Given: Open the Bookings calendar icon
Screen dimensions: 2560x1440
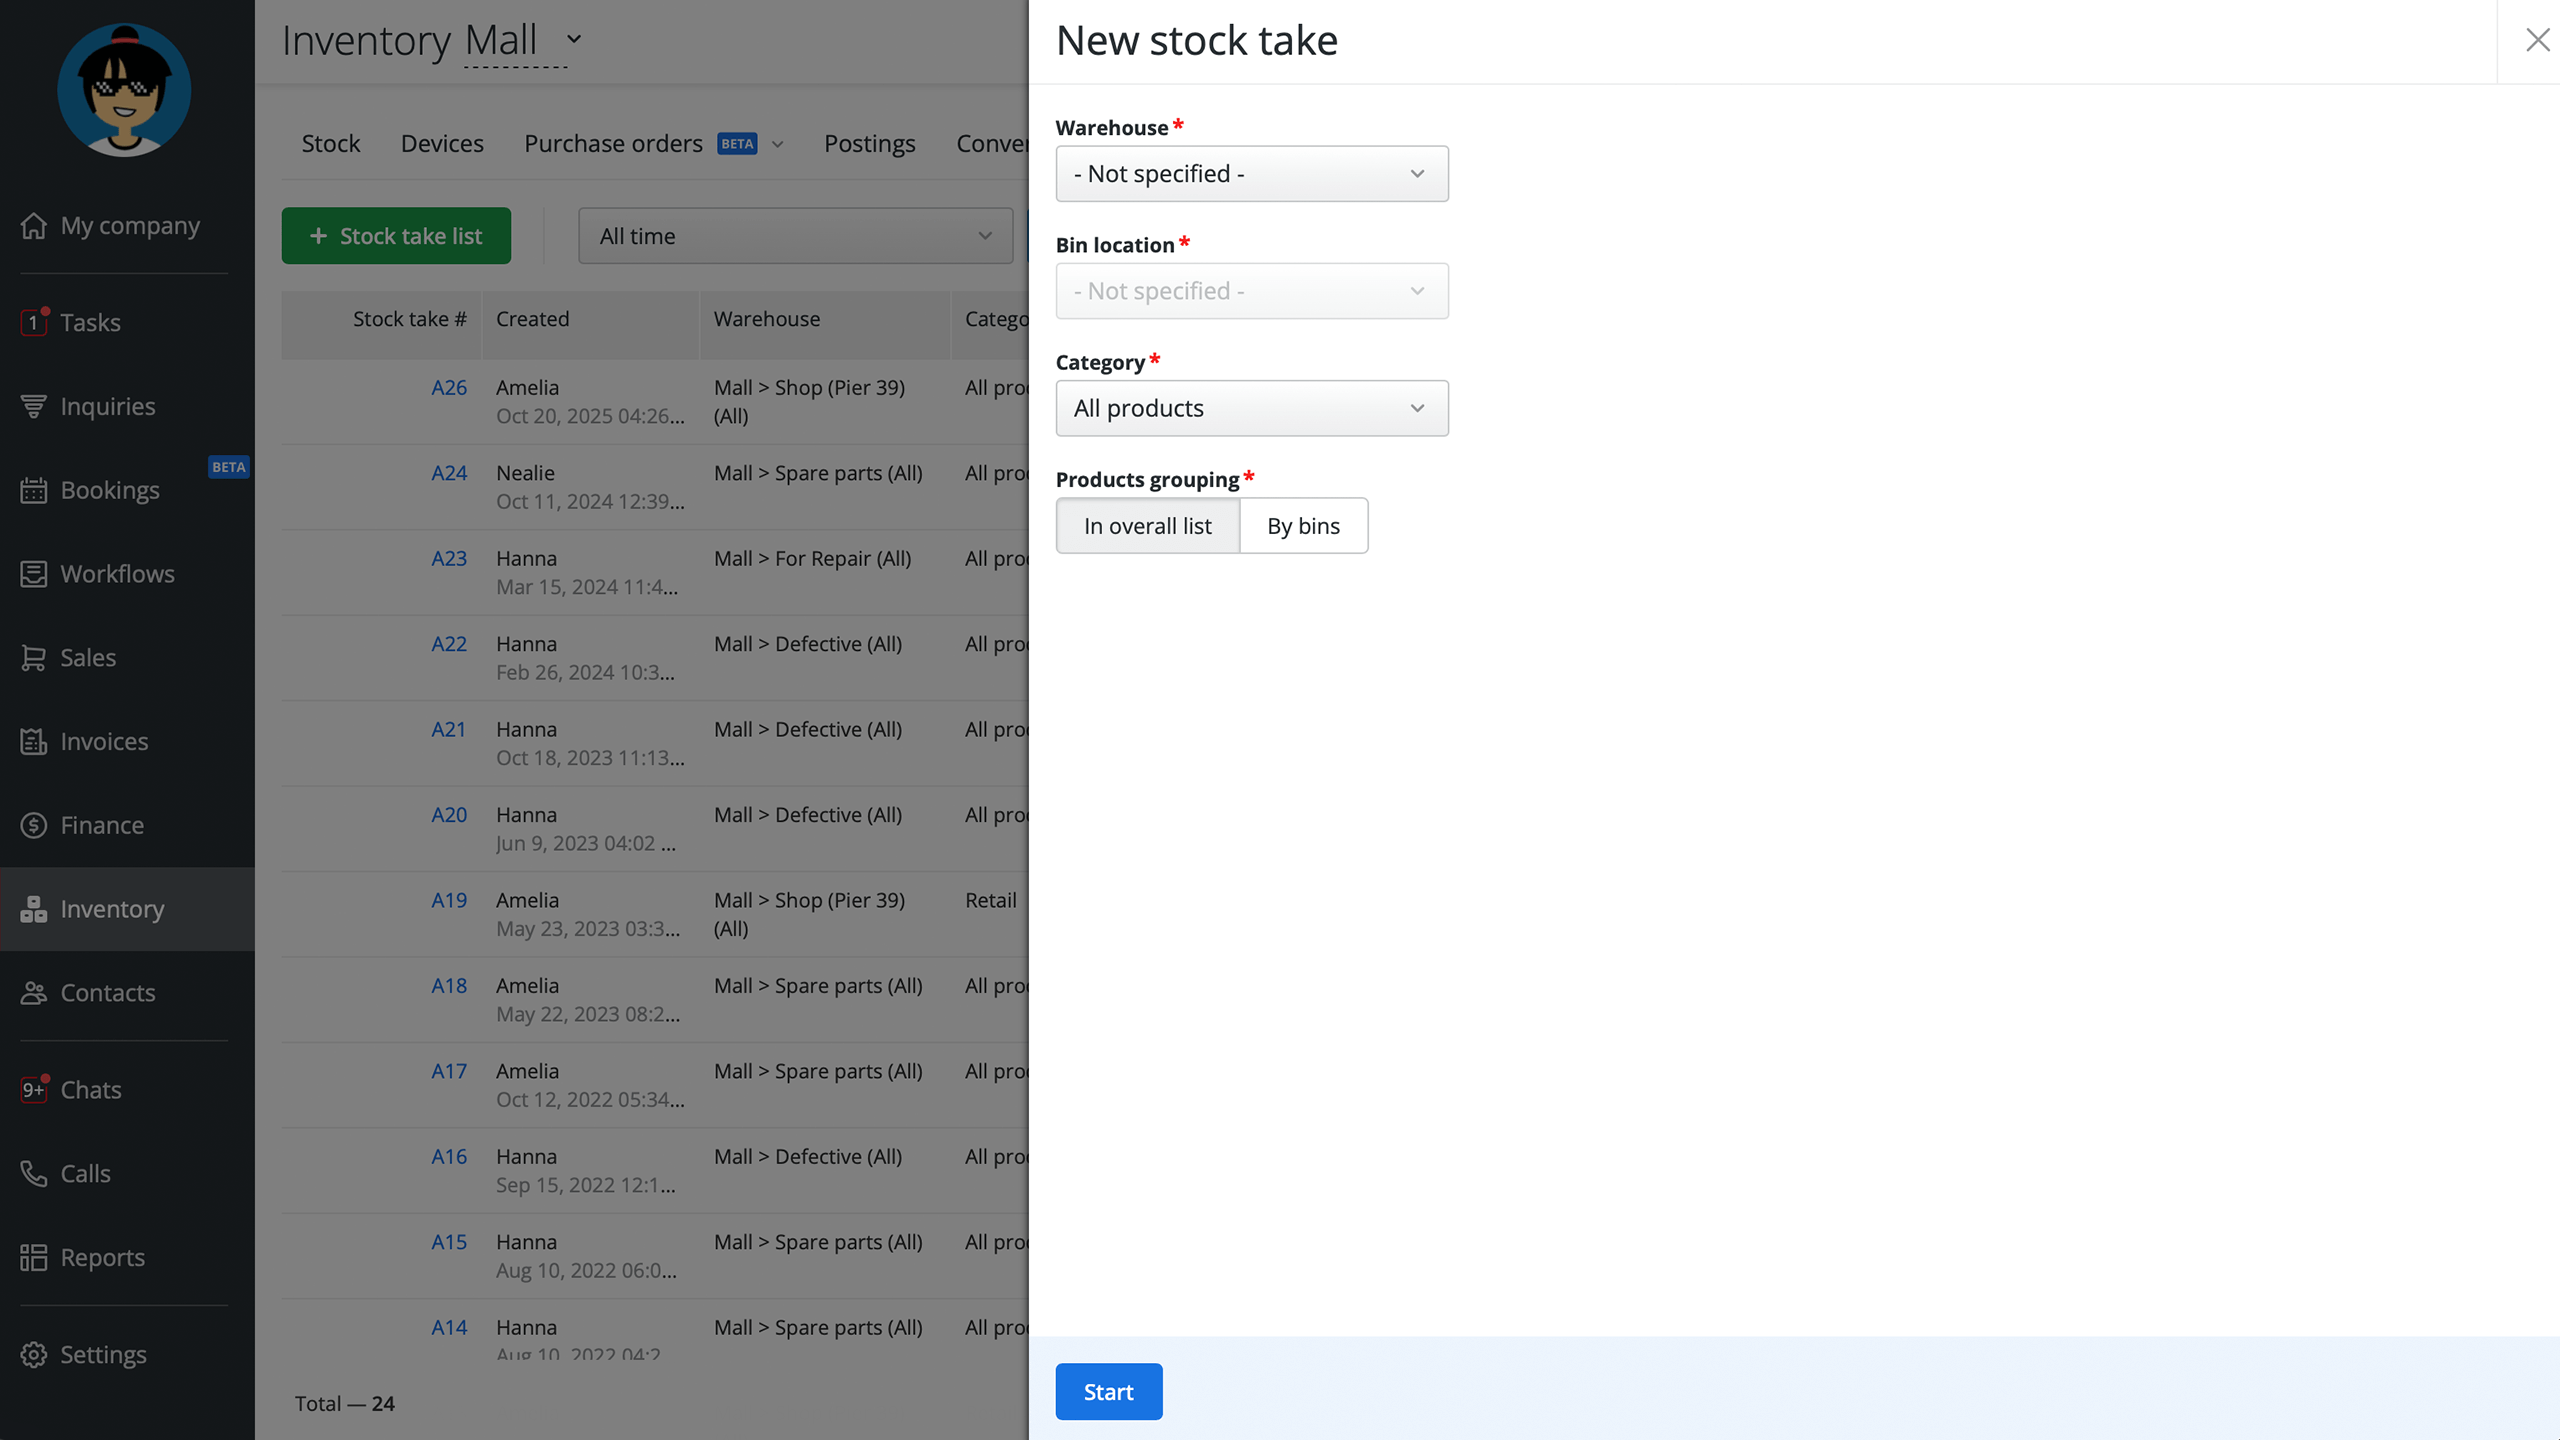Looking at the screenshot, I should (x=34, y=490).
